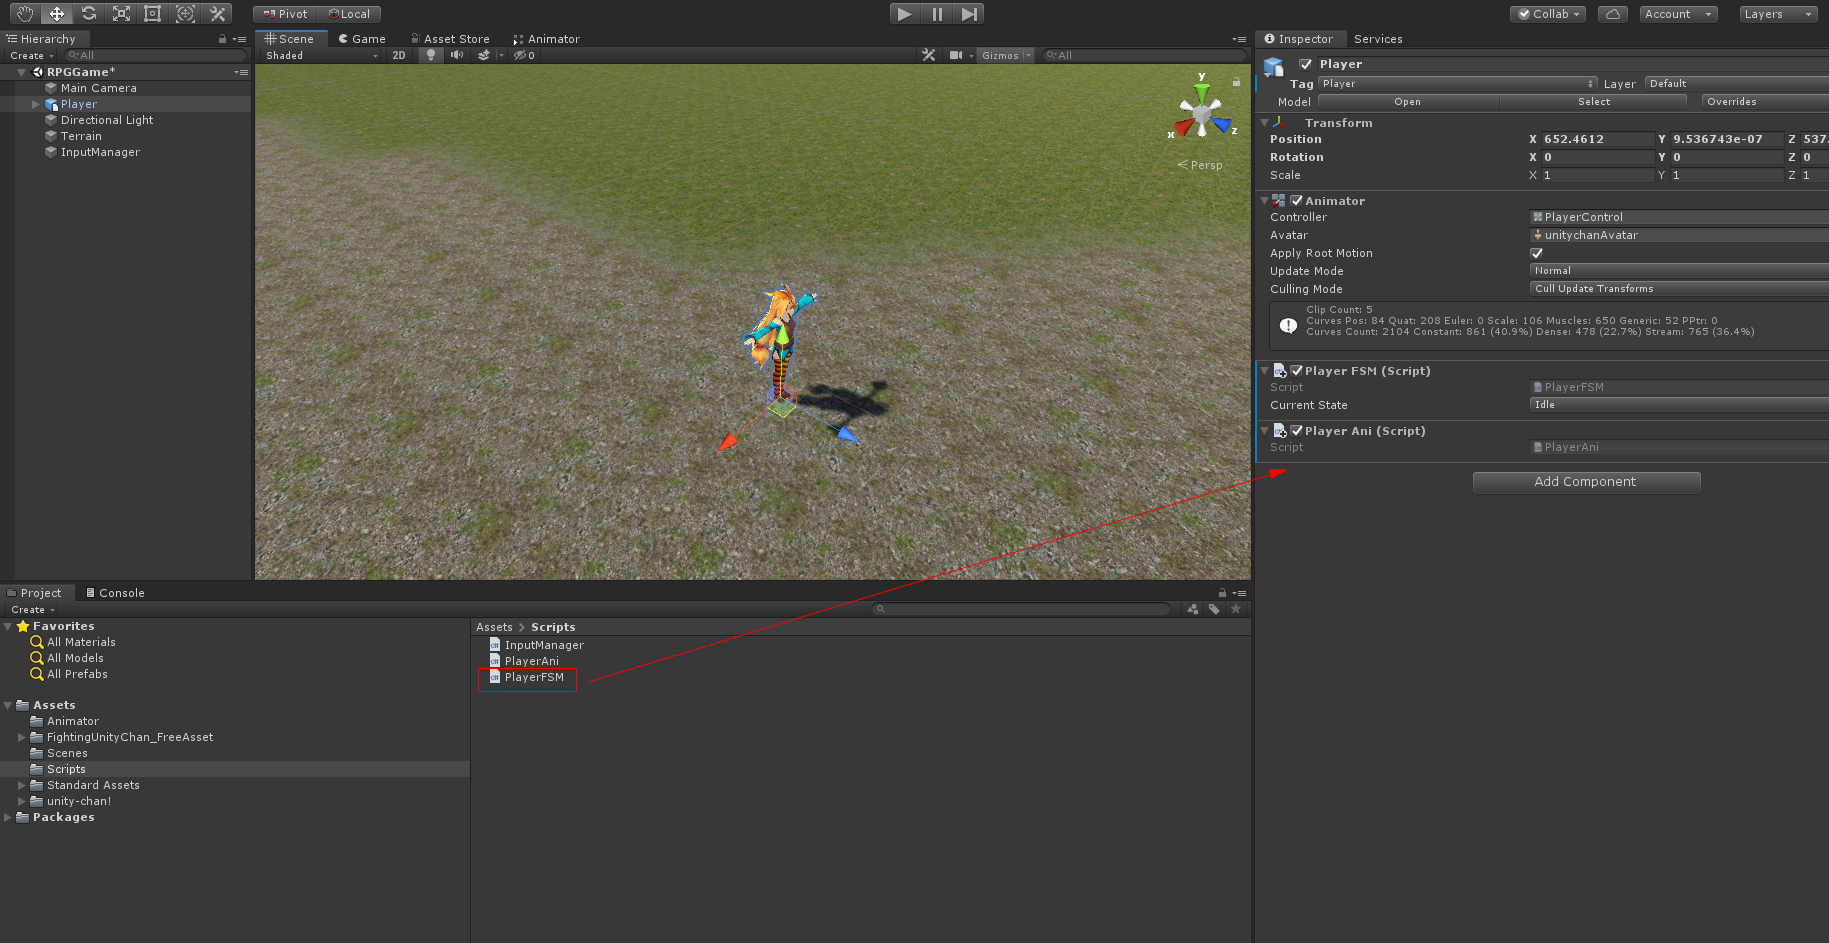This screenshot has height=943, width=1829.
Task: Lock the scene gizmo rotation
Action: click(x=1236, y=82)
